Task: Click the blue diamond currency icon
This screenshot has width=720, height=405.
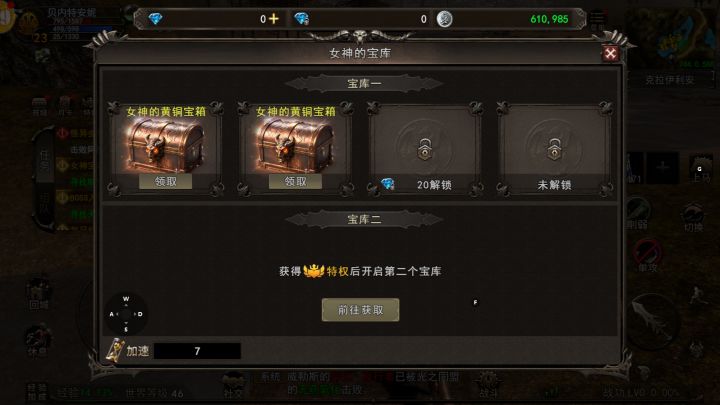Action: click(x=155, y=19)
